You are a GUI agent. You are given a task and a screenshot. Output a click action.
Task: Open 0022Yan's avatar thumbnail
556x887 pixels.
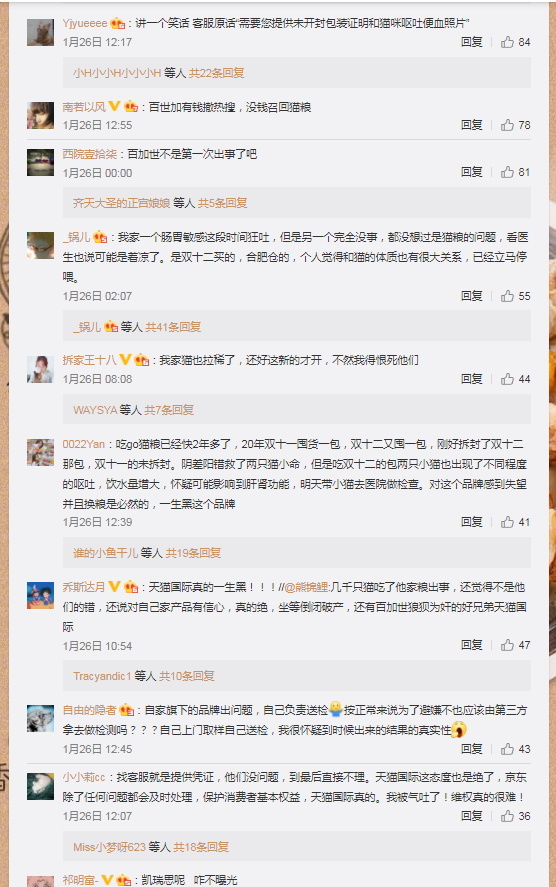tap(40, 452)
